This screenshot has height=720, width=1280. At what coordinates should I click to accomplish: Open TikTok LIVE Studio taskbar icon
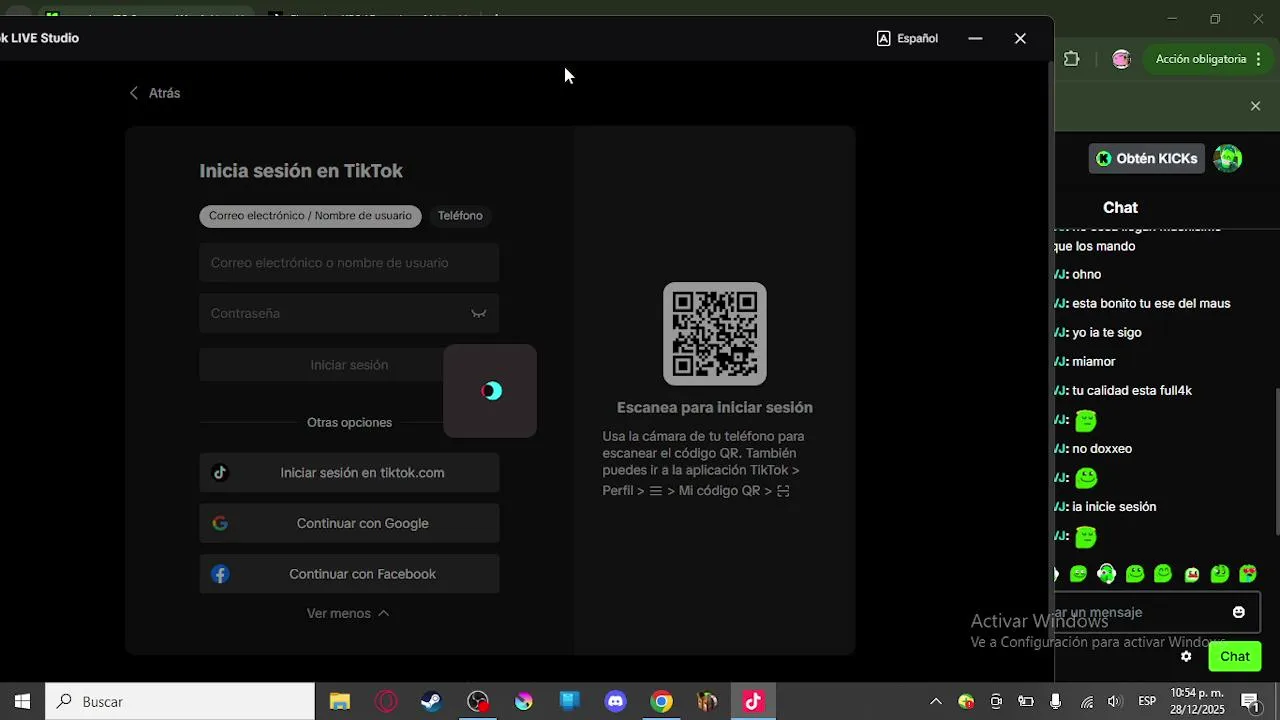753,702
